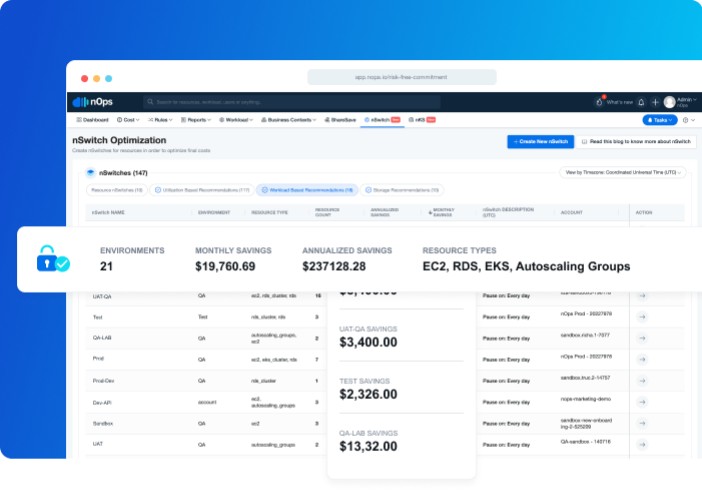Open arrow action for UAT-QA row
702x500 pixels.
[x=642, y=296]
